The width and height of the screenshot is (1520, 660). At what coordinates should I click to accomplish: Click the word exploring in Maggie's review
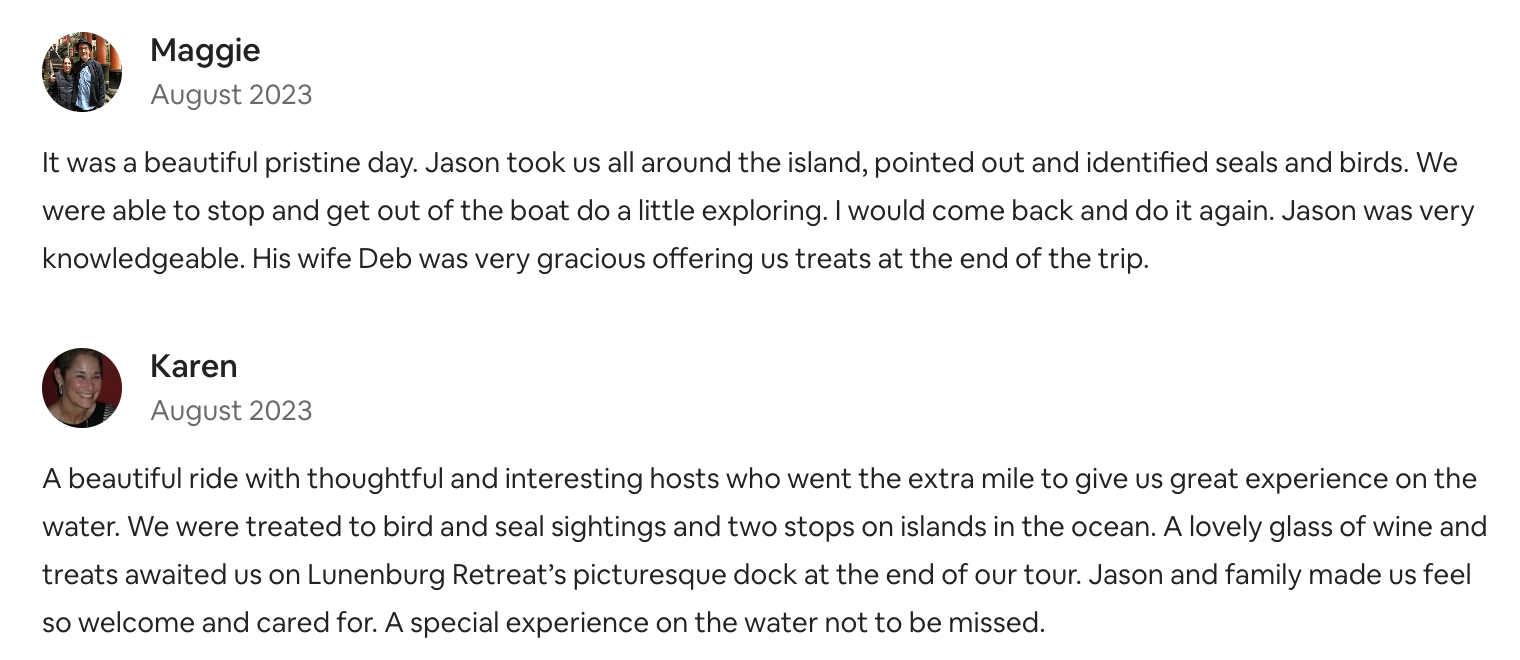[703, 211]
